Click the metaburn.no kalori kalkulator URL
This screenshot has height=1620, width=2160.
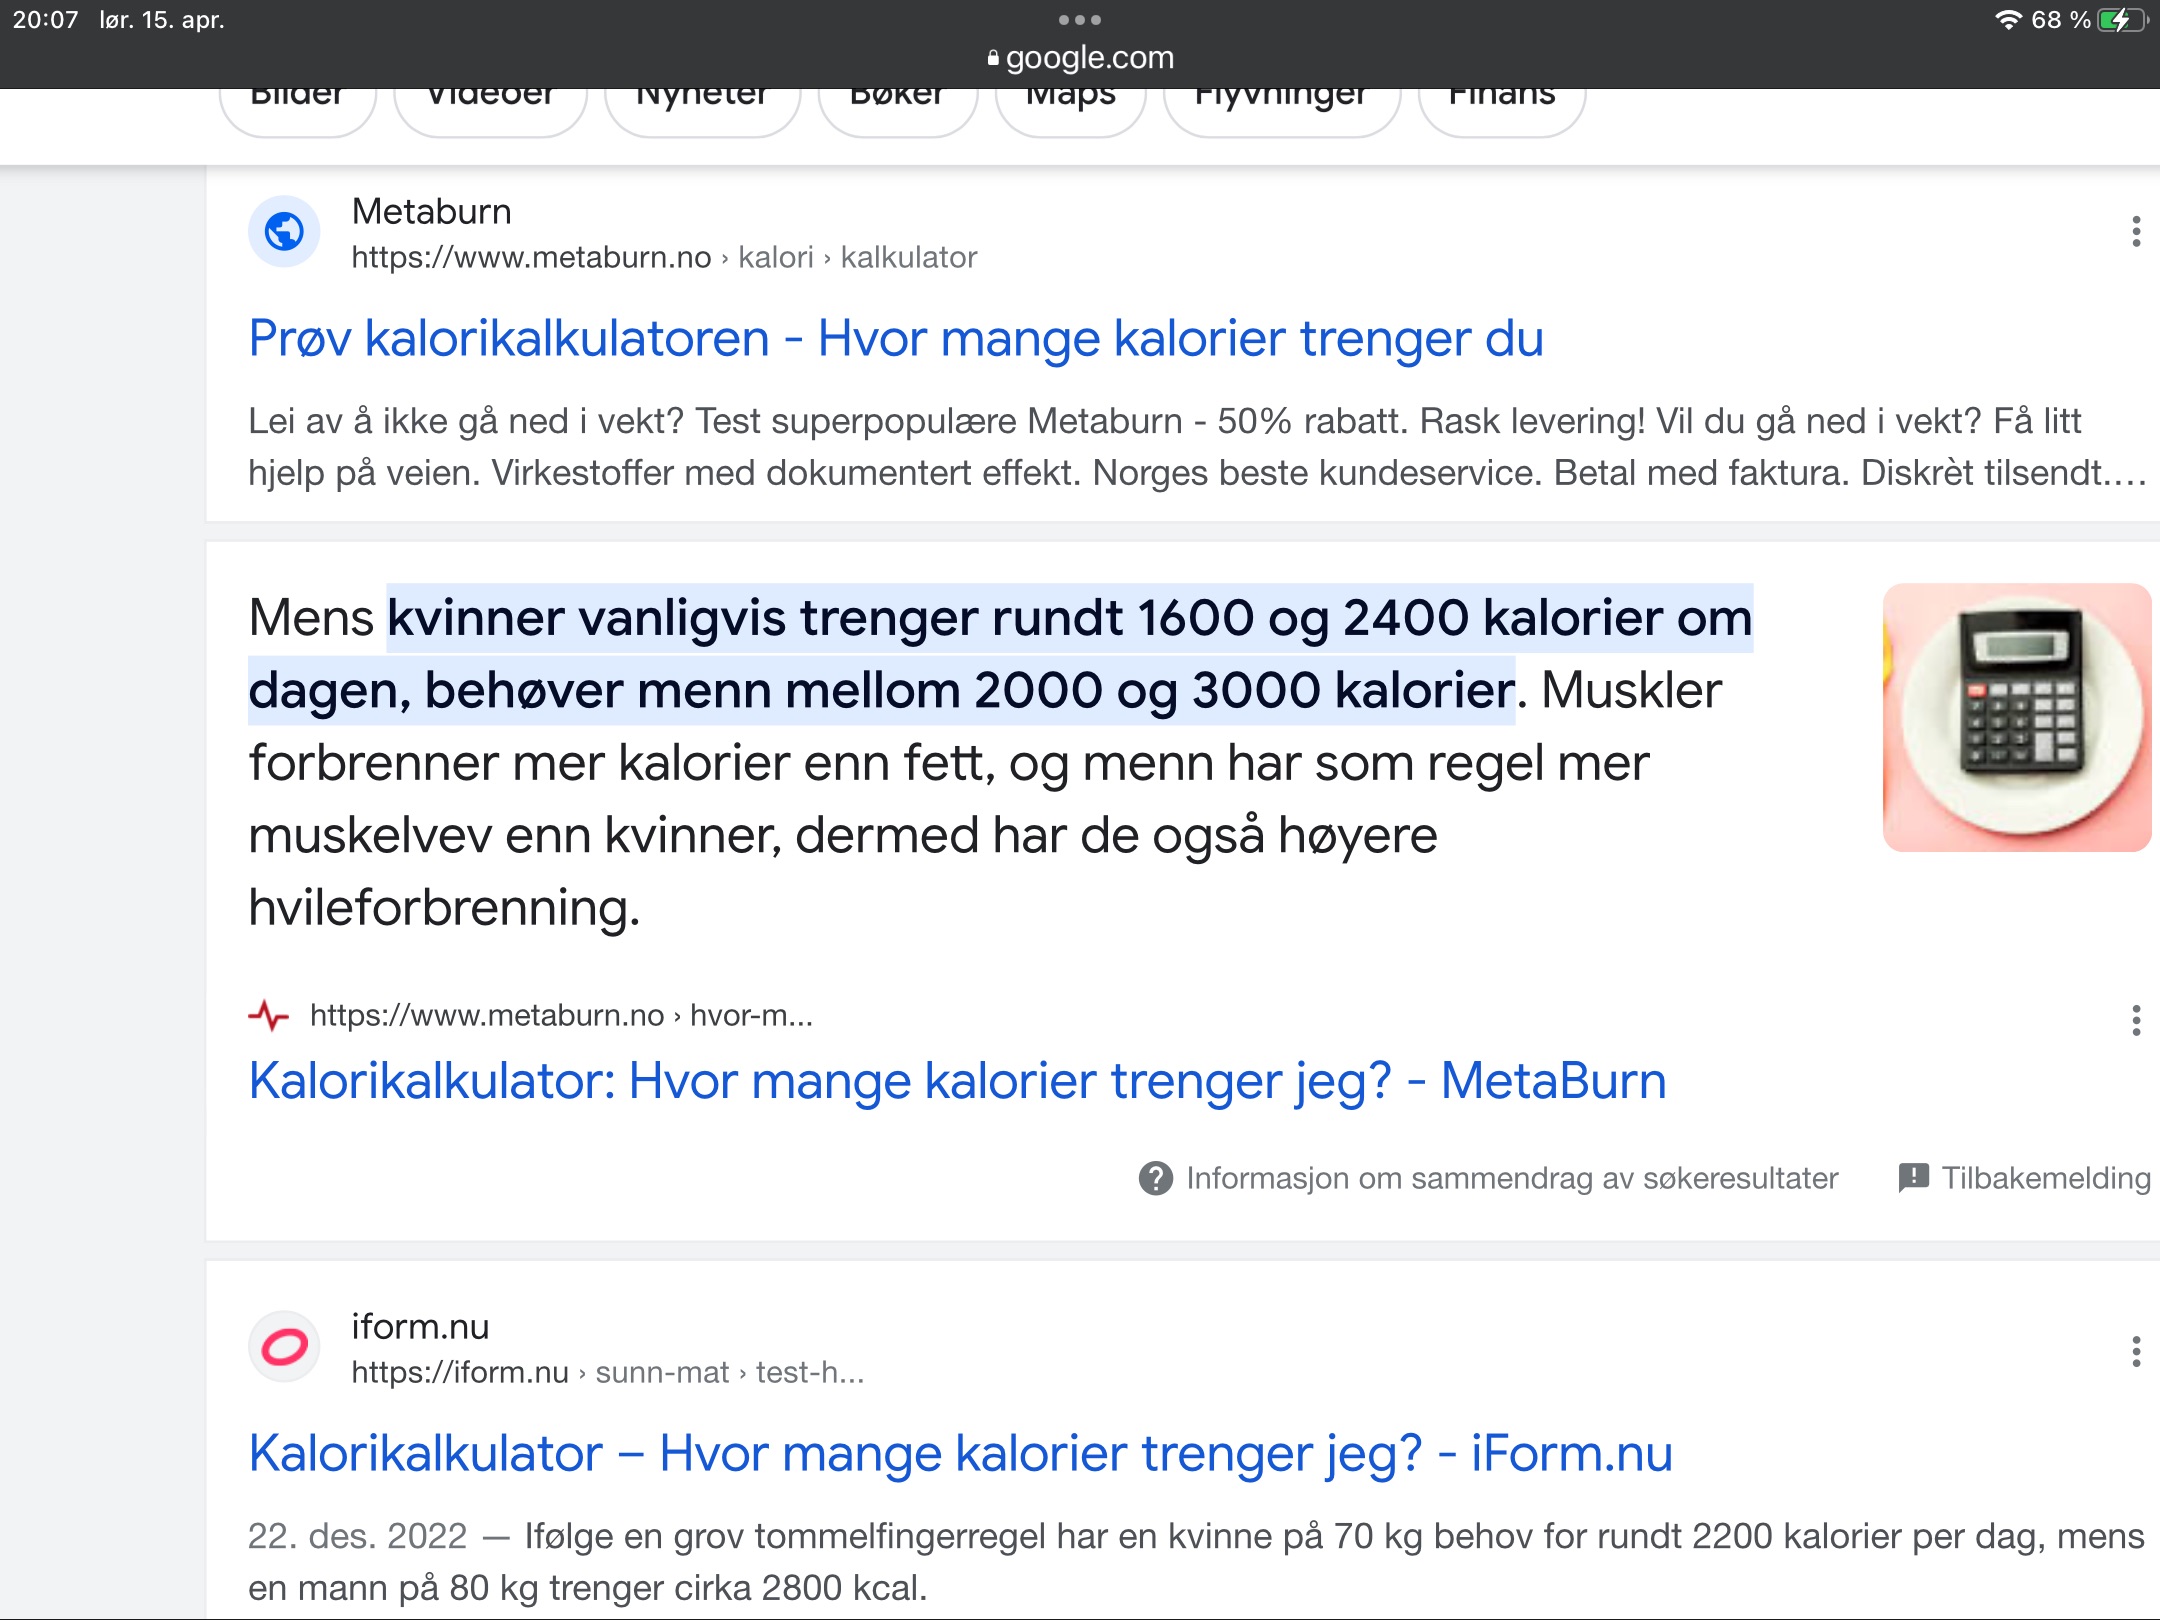point(664,258)
